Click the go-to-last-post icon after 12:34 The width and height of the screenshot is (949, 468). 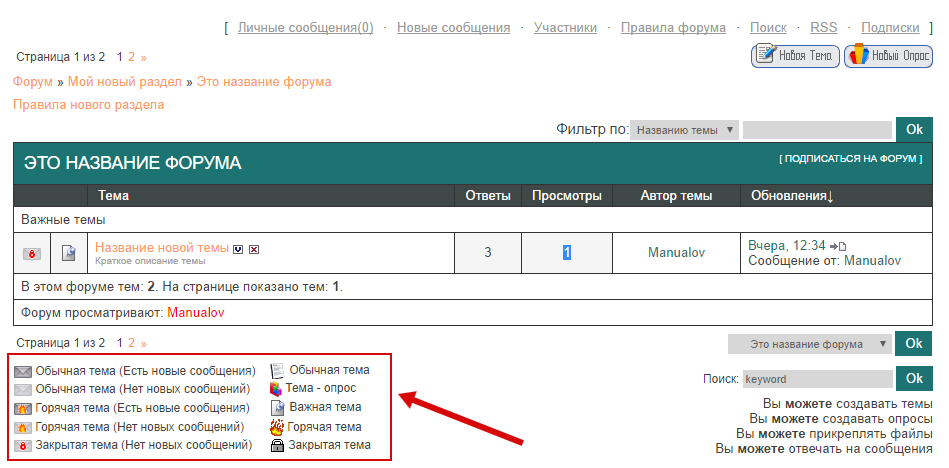pyautogui.click(x=838, y=246)
